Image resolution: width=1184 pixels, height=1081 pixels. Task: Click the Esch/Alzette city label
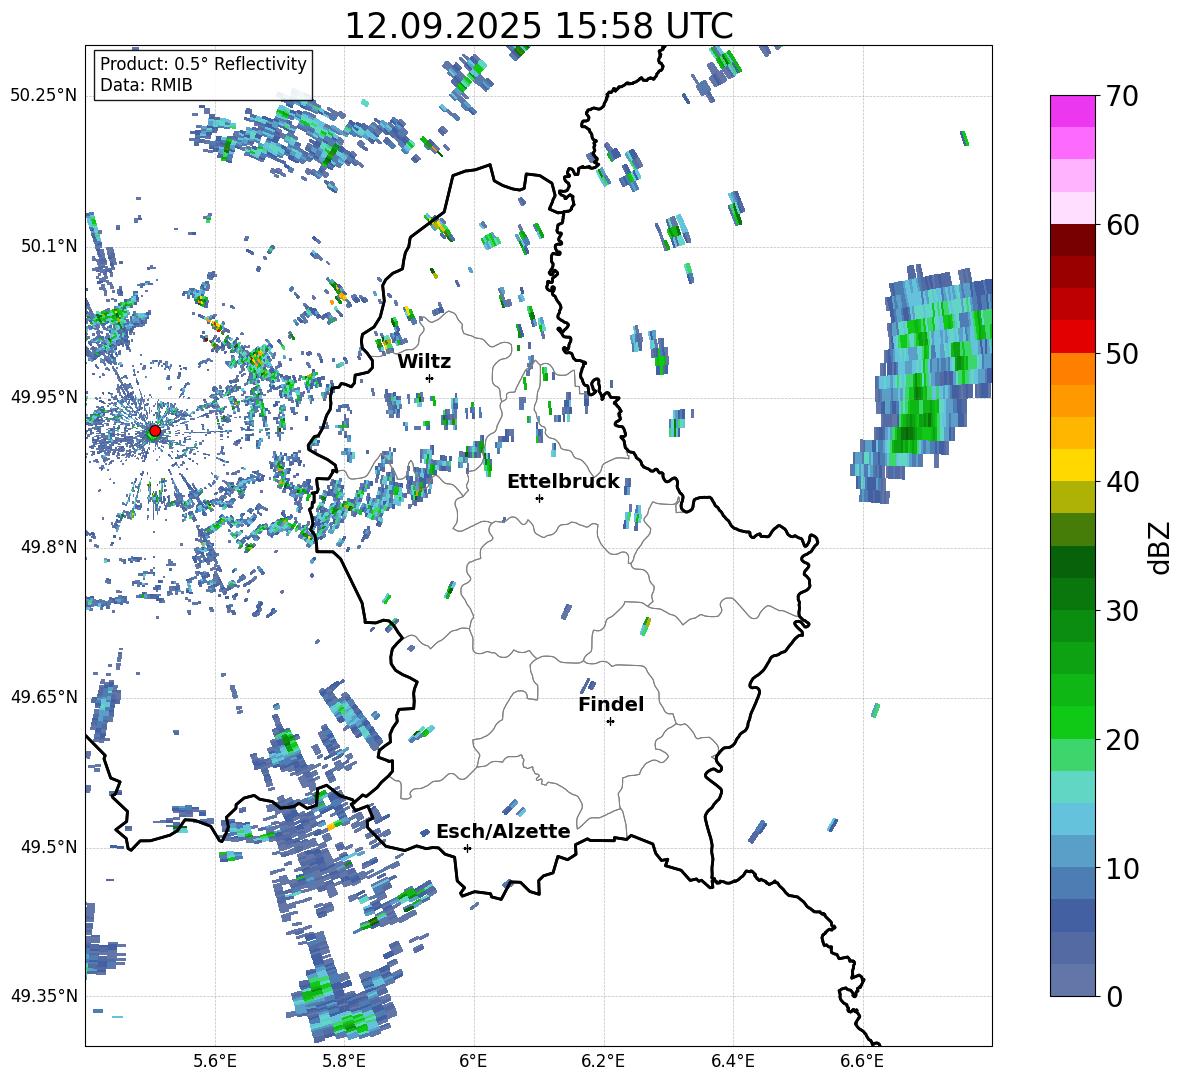pos(503,831)
